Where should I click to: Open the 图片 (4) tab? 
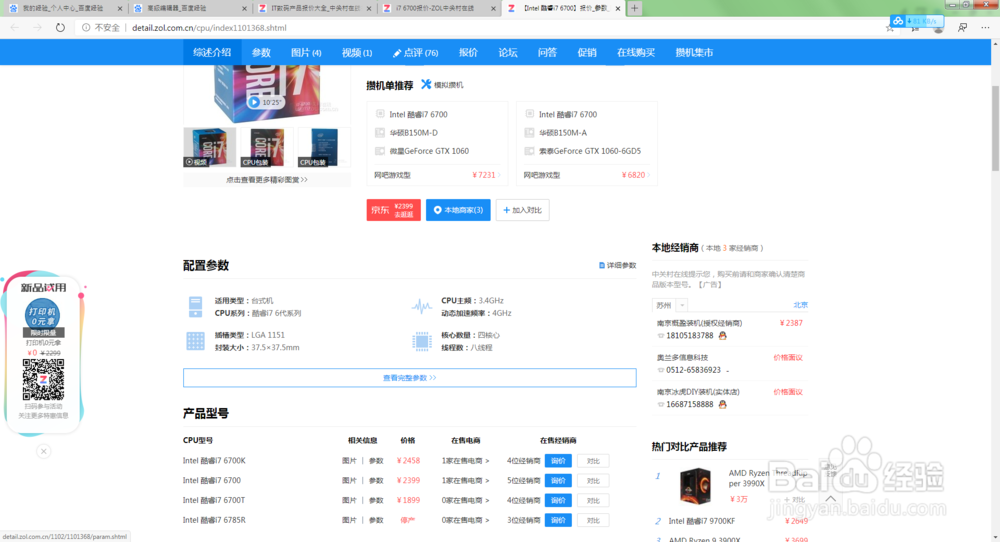(306, 52)
